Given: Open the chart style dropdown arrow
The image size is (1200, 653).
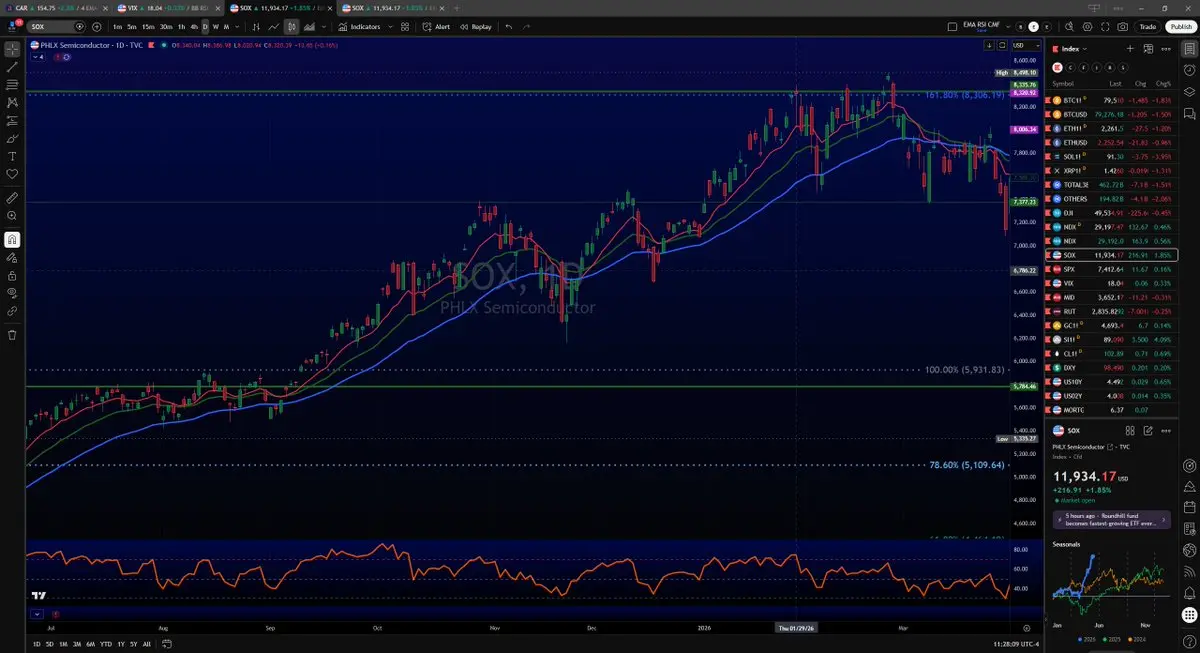Looking at the screenshot, I should [324, 26].
